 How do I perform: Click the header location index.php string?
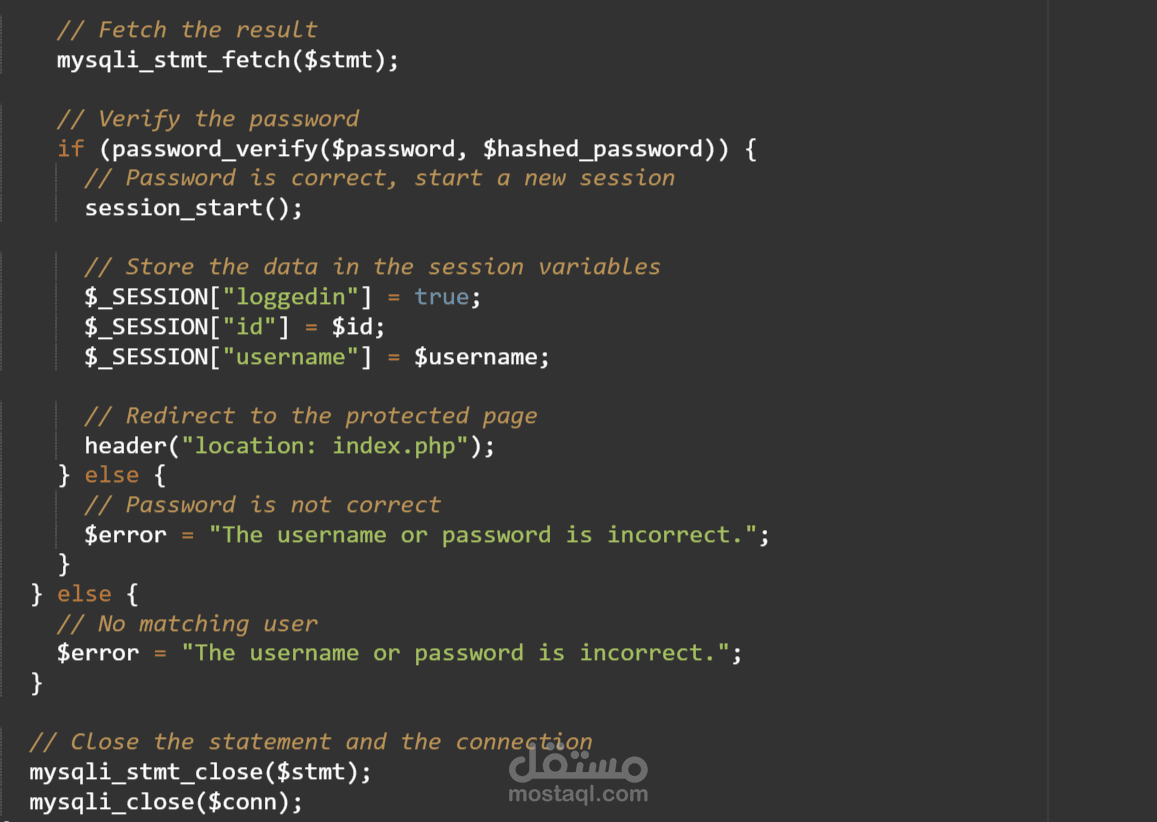pos(325,446)
